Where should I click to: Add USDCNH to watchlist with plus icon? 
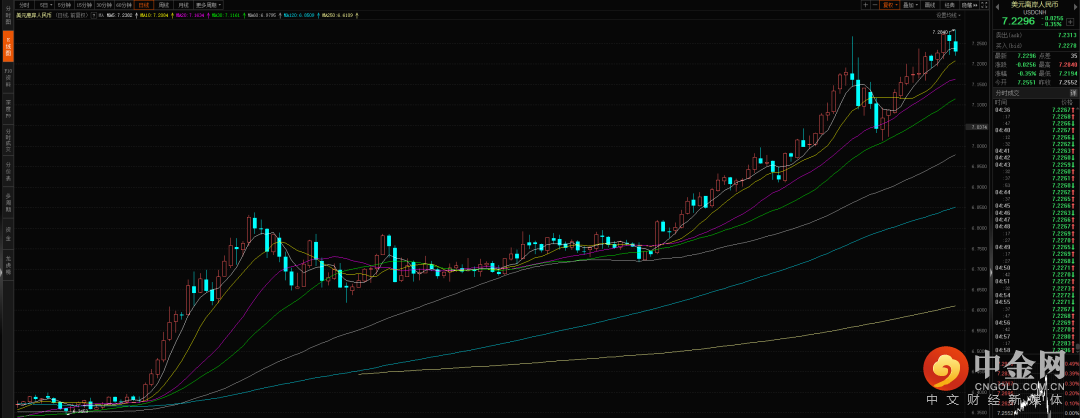pos(1070,22)
